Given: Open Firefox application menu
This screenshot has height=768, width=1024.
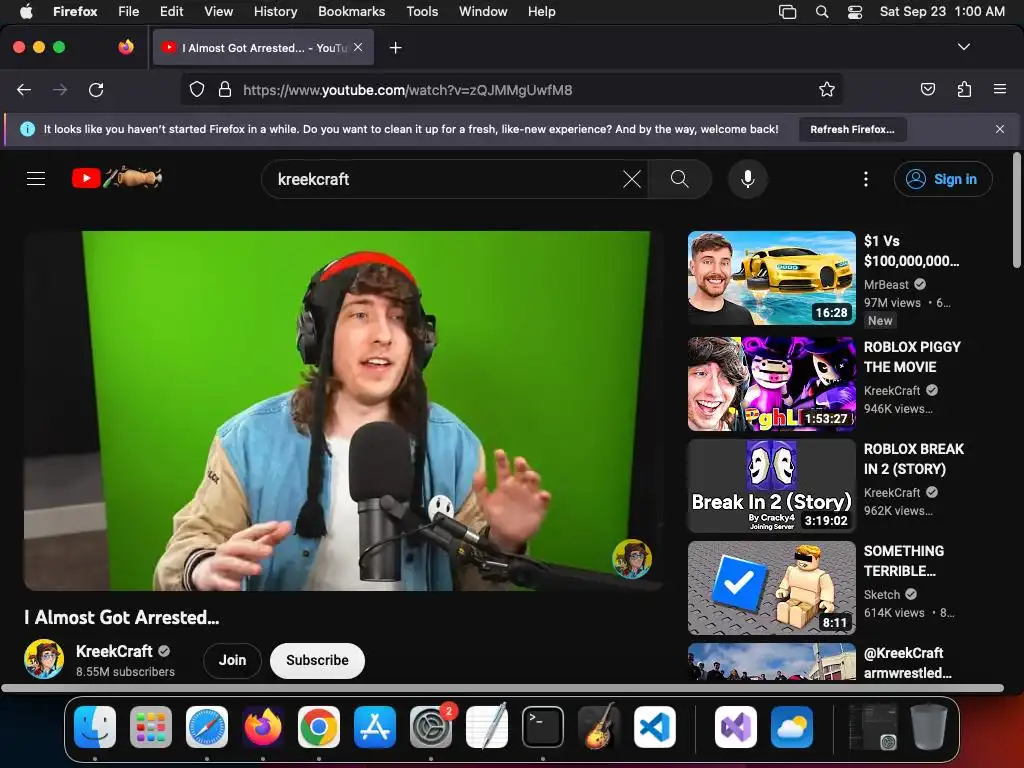Looking at the screenshot, I should [x=999, y=89].
